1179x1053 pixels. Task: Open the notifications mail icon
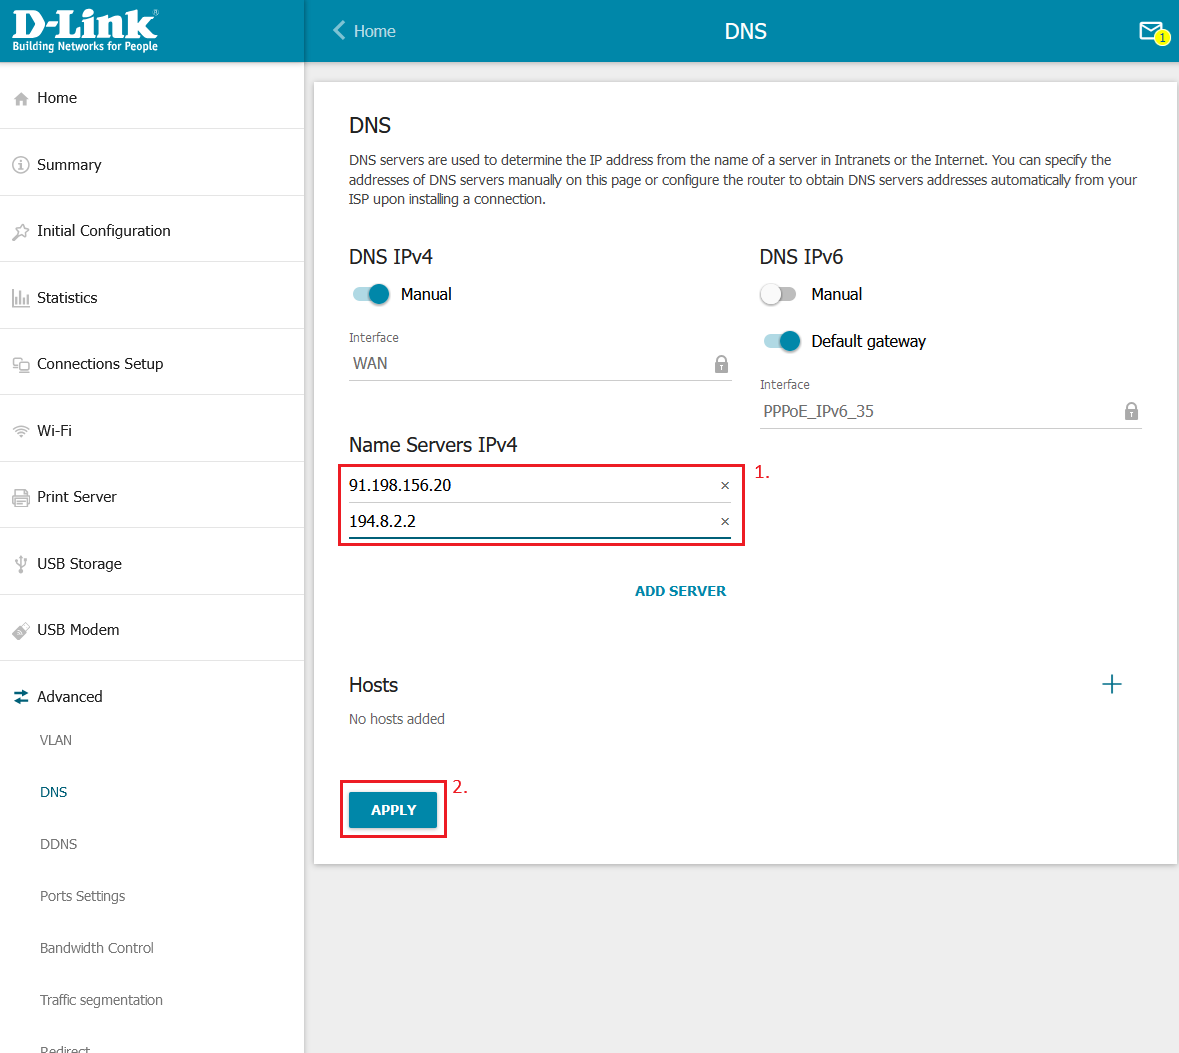coord(1151,32)
